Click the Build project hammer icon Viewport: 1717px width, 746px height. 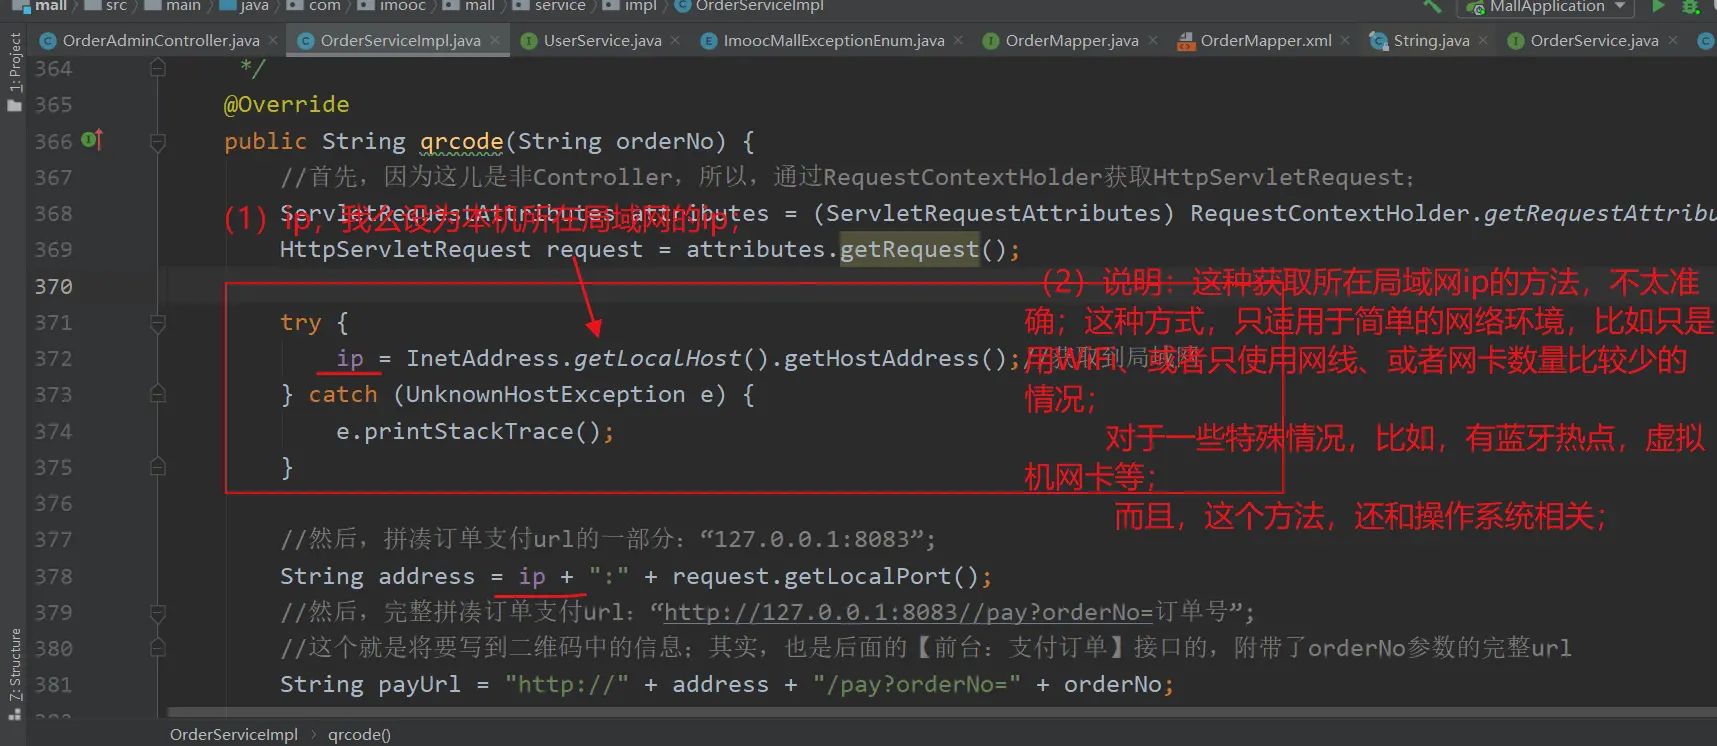click(1432, 6)
